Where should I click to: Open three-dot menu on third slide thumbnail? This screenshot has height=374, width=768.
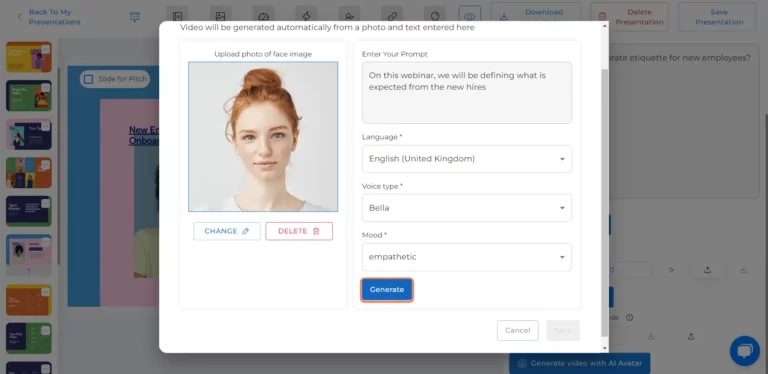[46, 126]
